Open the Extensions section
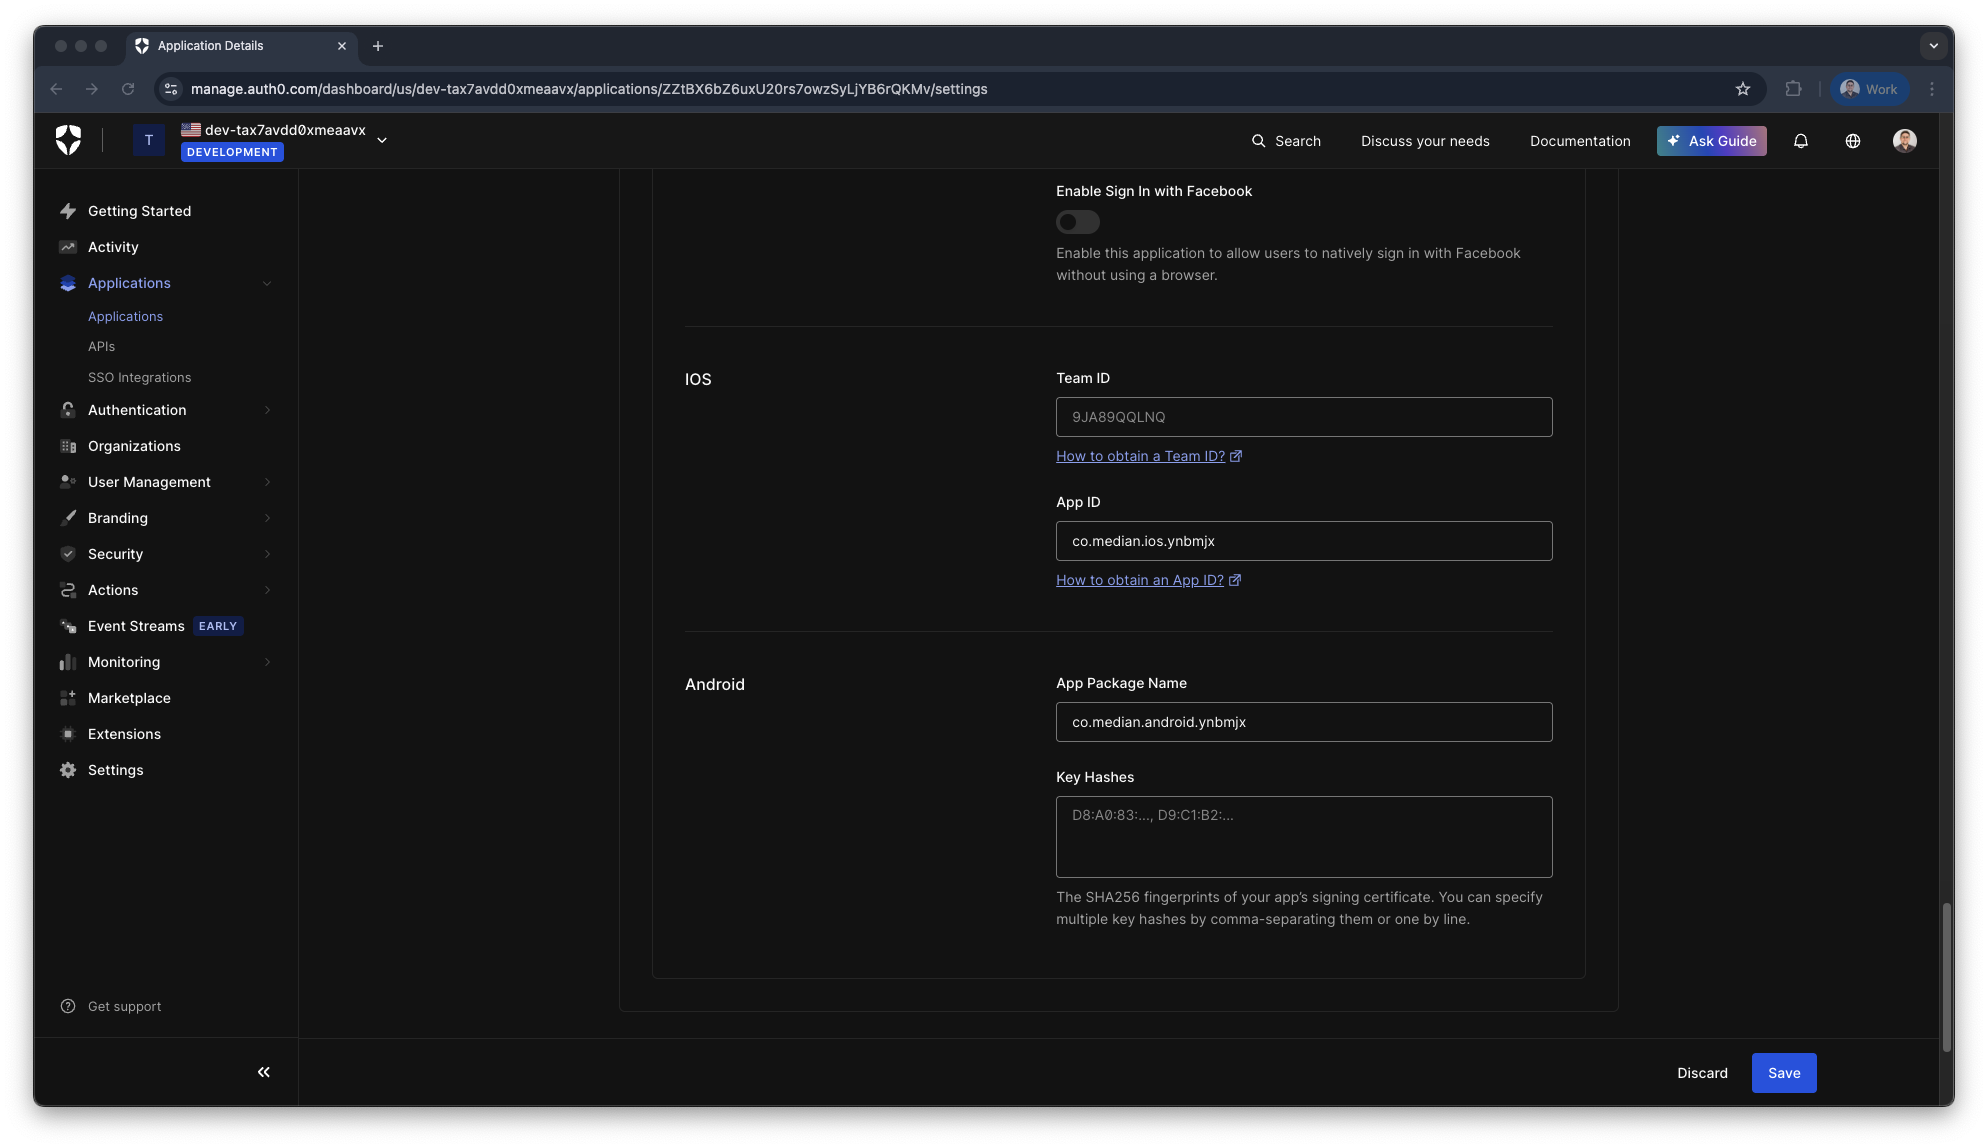Image resolution: width=1988 pixels, height=1148 pixels. point(124,734)
